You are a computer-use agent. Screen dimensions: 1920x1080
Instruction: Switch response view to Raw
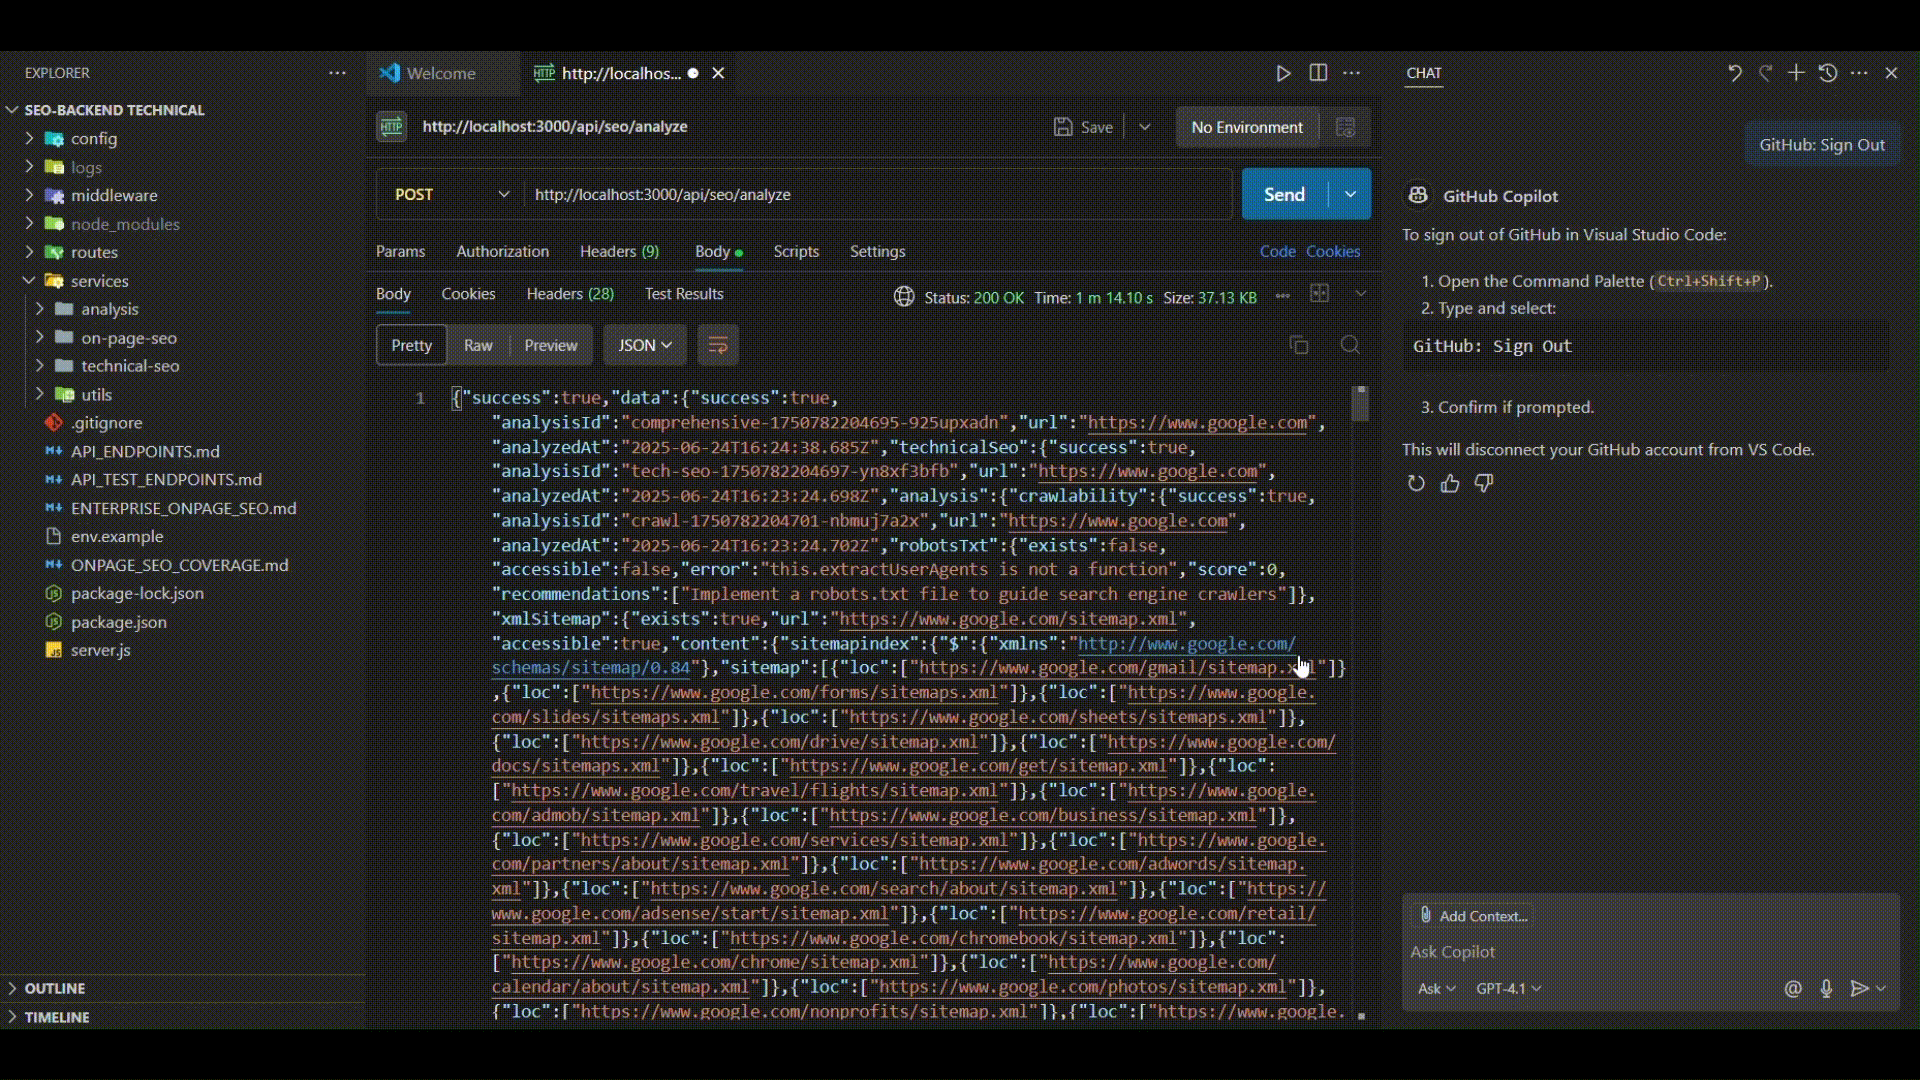(478, 345)
